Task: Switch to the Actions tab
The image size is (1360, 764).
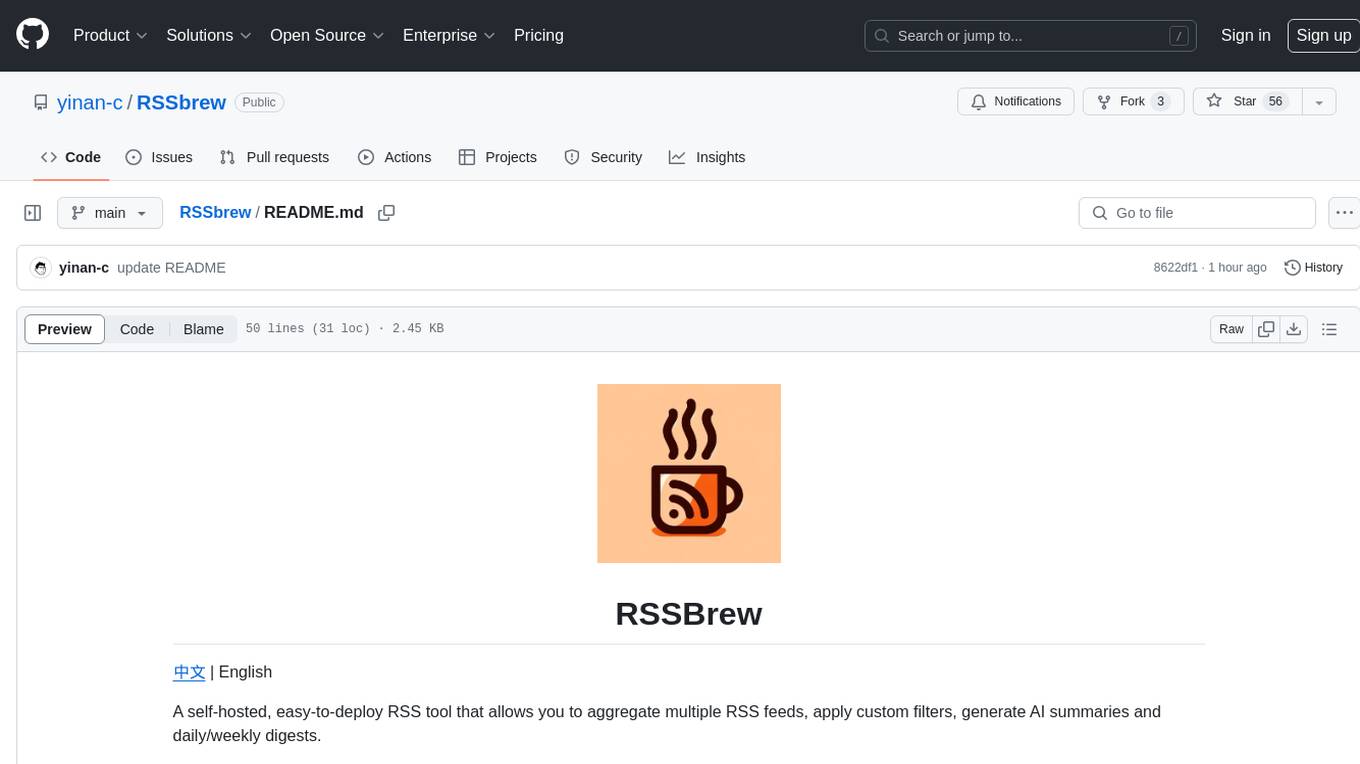Action: coord(394,157)
